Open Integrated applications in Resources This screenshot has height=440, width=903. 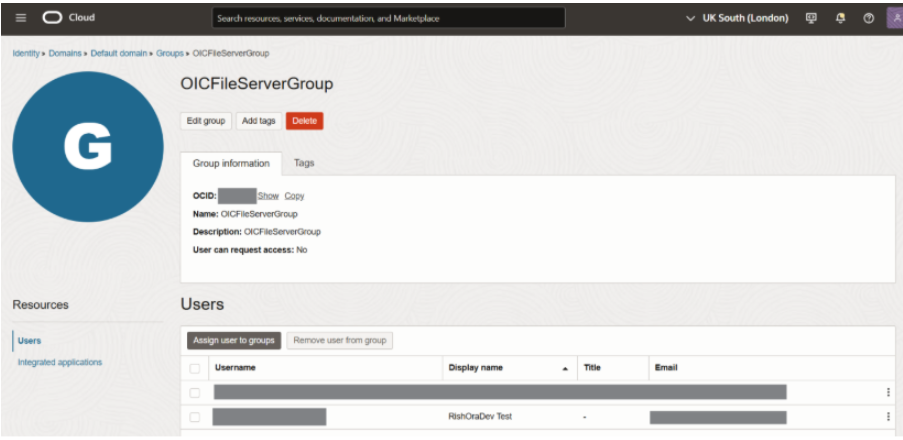tap(60, 362)
